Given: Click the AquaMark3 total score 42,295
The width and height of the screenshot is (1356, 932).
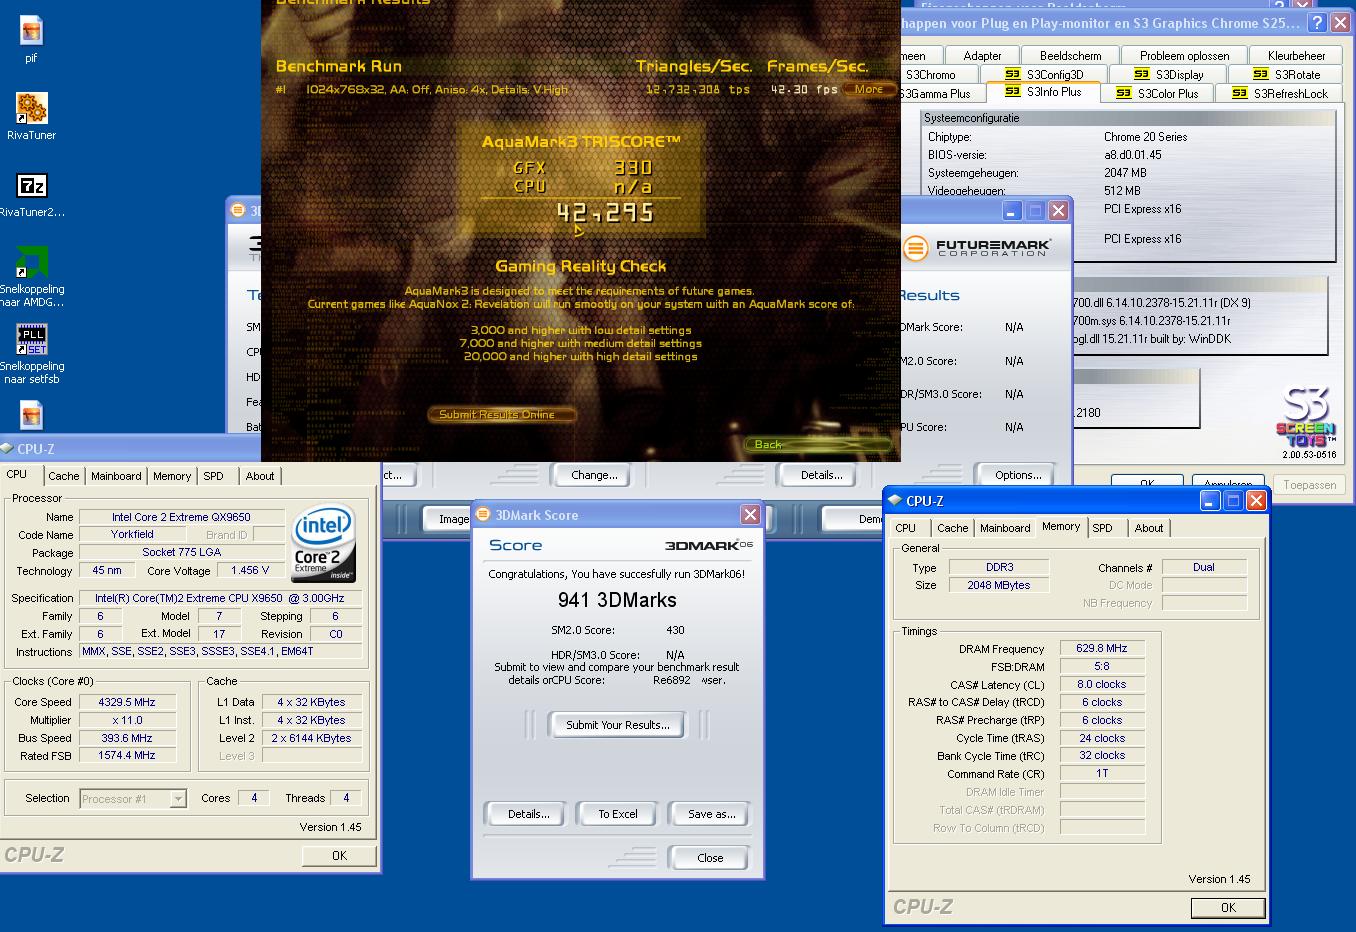Looking at the screenshot, I should coord(605,212).
